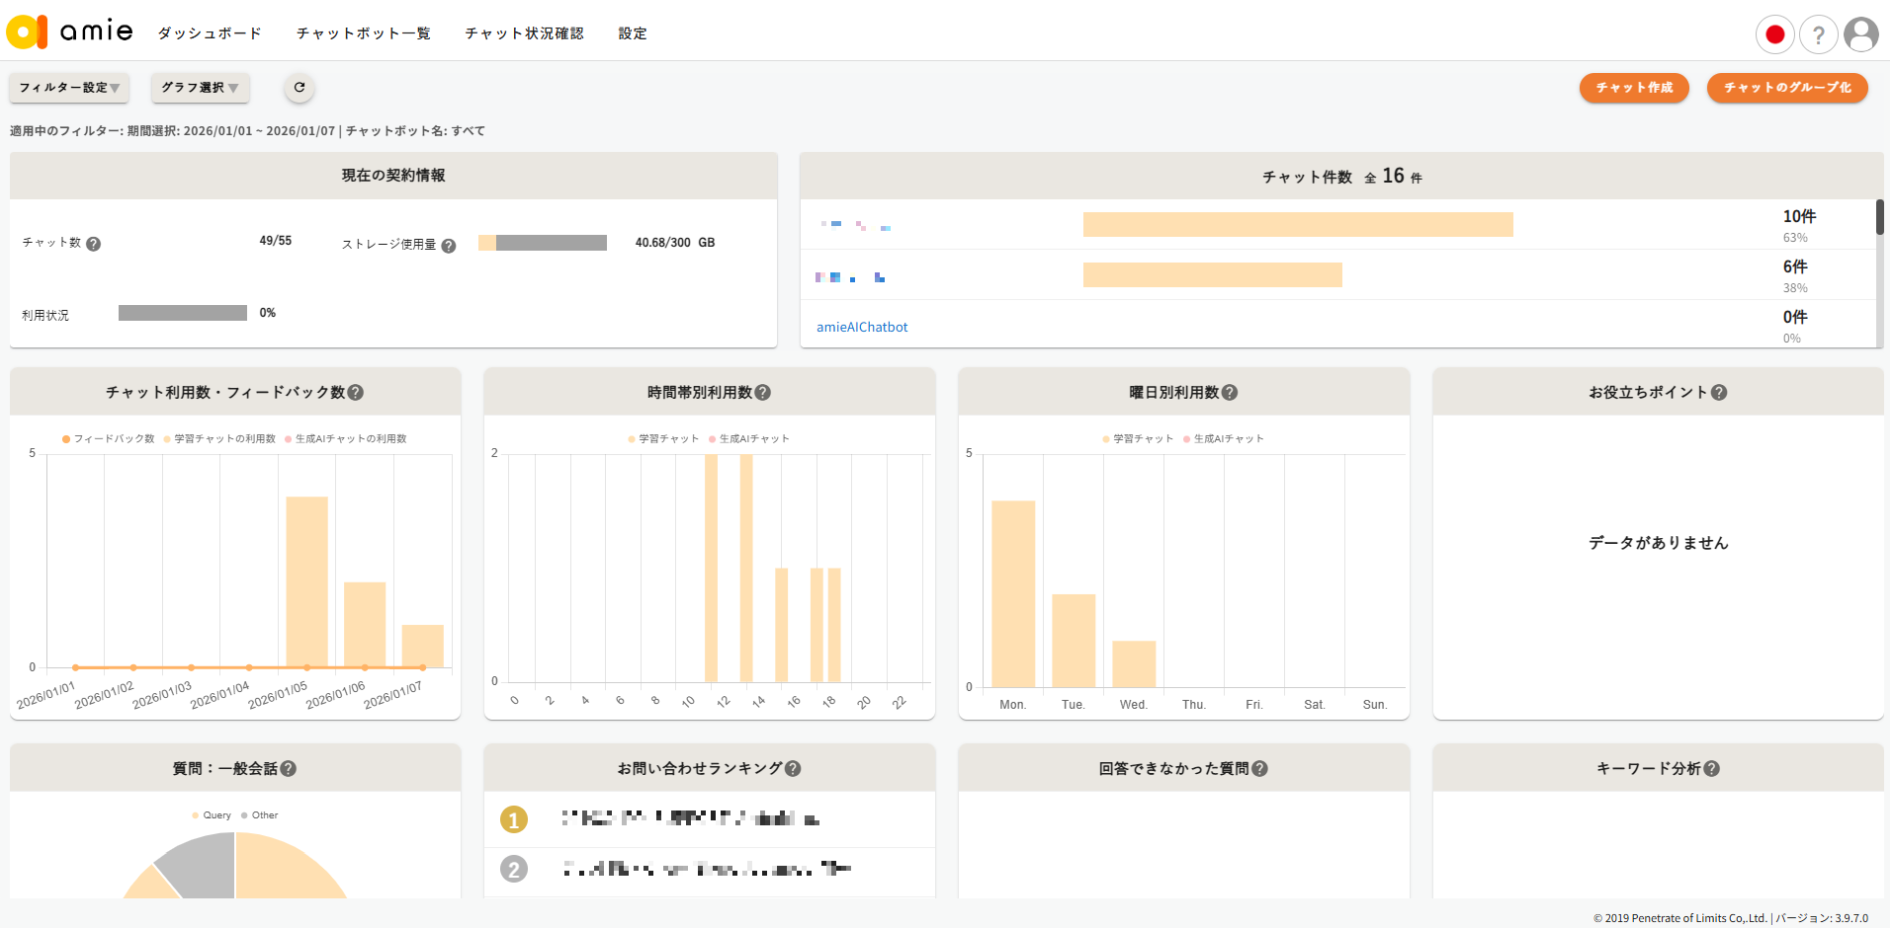
Task: Click help icon beside チャット数 label
Action: [93, 244]
